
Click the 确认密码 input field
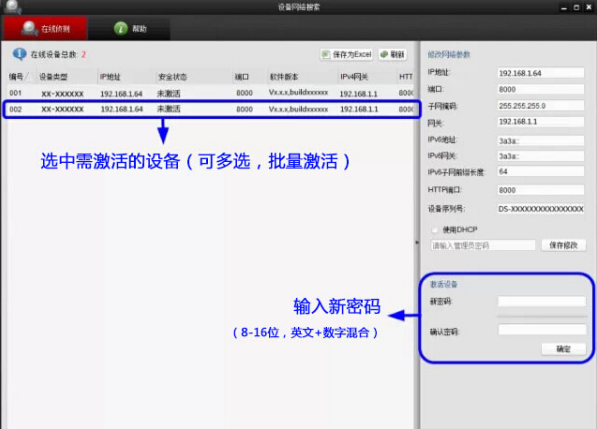[x=541, y=330]
